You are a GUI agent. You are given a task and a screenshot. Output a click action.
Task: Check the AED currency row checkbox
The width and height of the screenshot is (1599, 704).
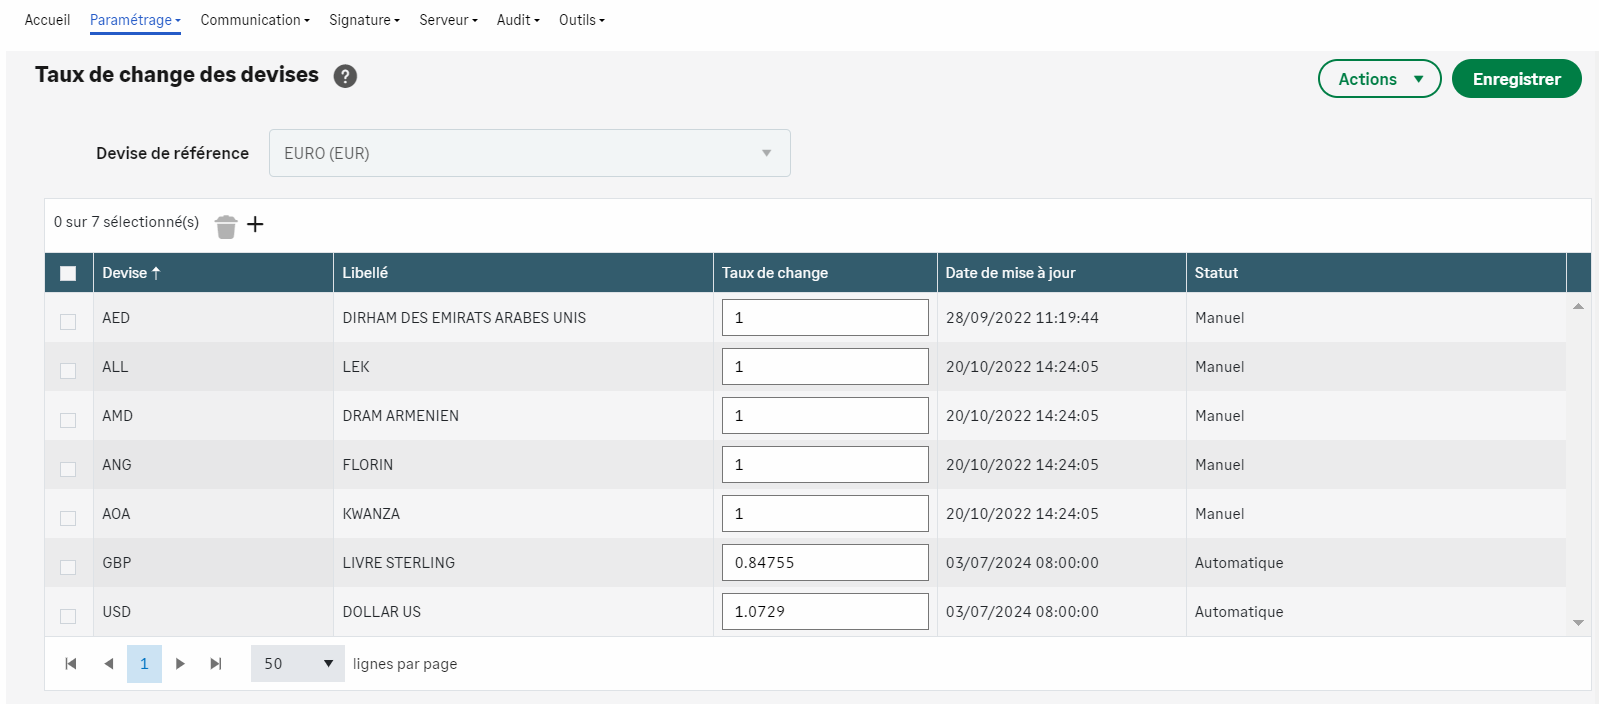(x=68, y=321)
